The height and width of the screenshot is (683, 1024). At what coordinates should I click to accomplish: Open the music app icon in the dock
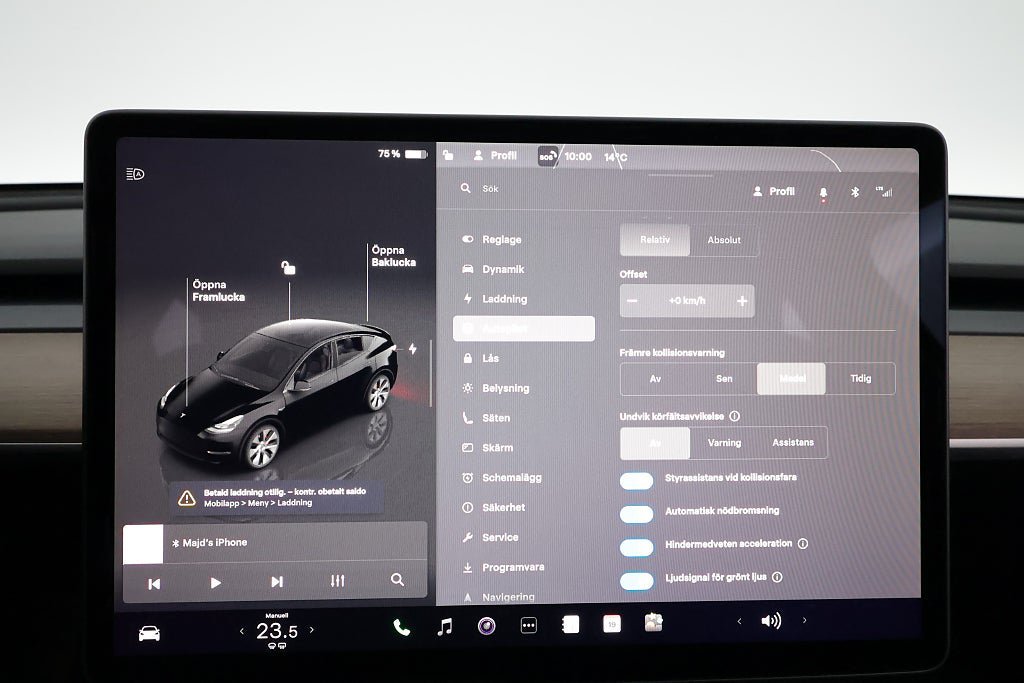(445, 627)
